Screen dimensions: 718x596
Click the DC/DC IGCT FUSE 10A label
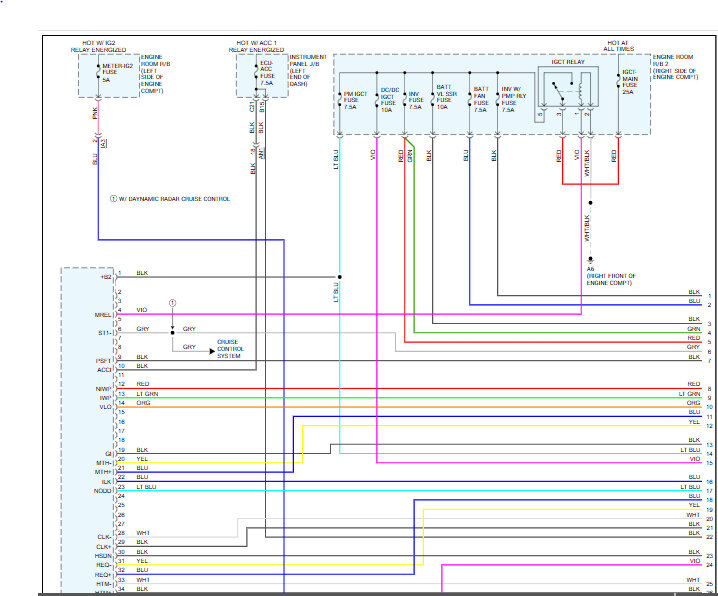[x=390, y=100]
